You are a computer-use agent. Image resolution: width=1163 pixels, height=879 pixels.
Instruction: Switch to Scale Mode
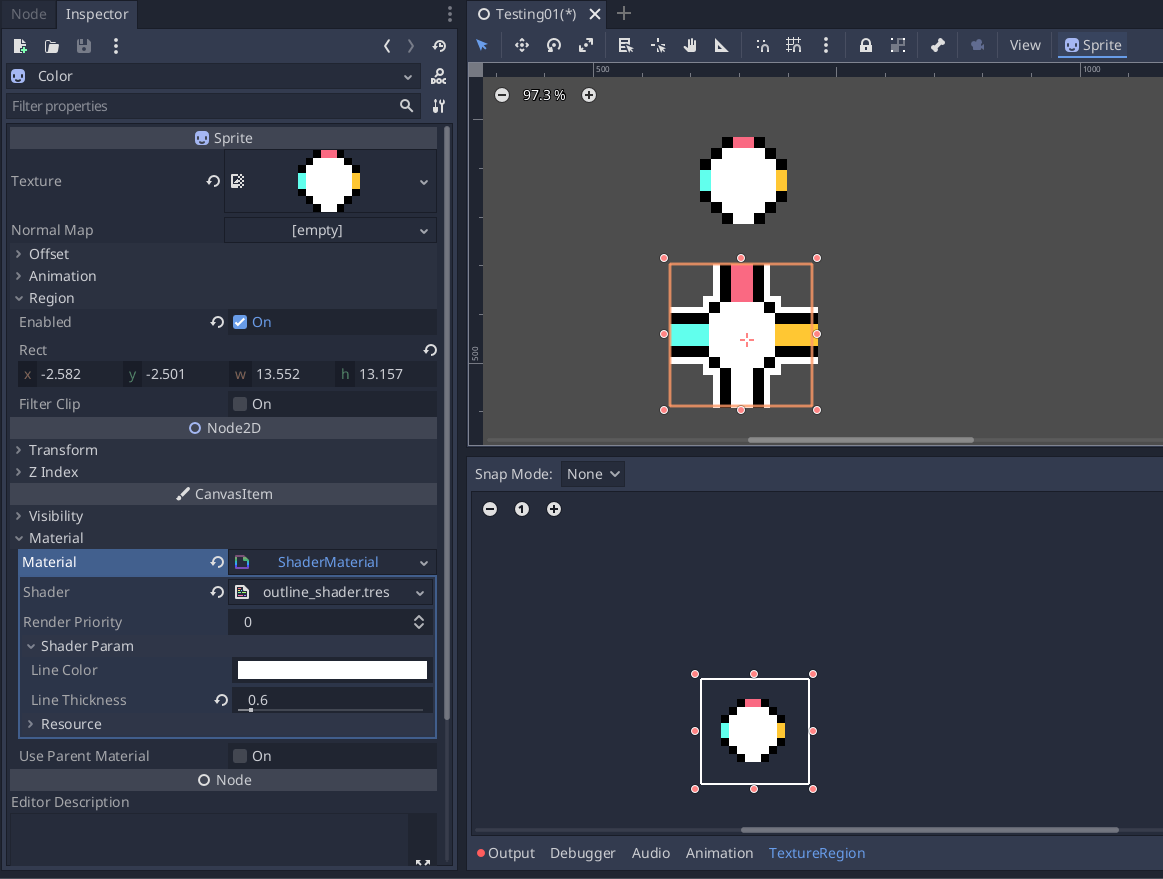(x=586, y=44)
